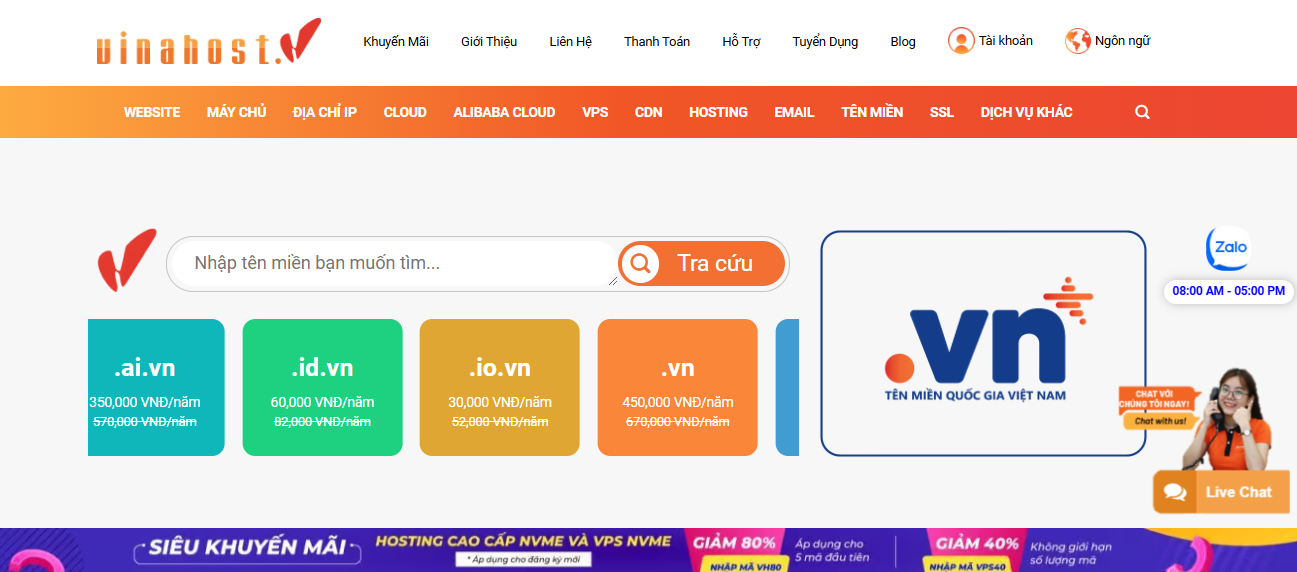Screen dimensions: 1297x572
Task: Click the red V logo beside search box
Action: [127, 260]
